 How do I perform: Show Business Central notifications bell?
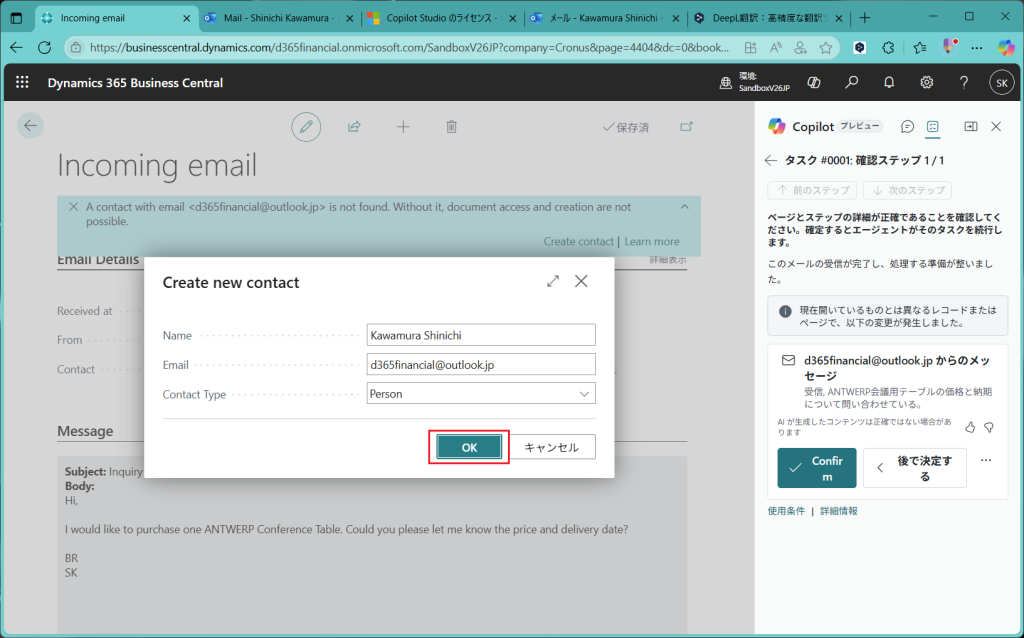[889, 82]
